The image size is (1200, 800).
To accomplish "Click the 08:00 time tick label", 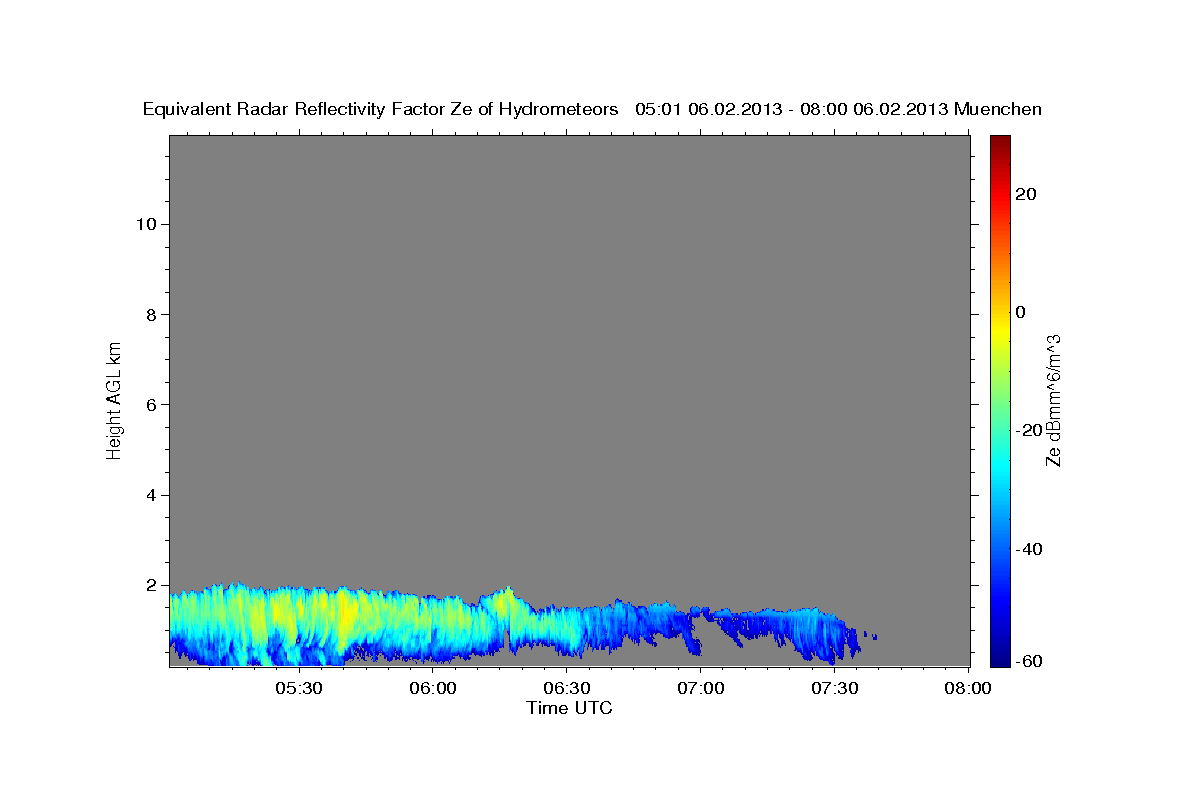I will tap(967, 689).
